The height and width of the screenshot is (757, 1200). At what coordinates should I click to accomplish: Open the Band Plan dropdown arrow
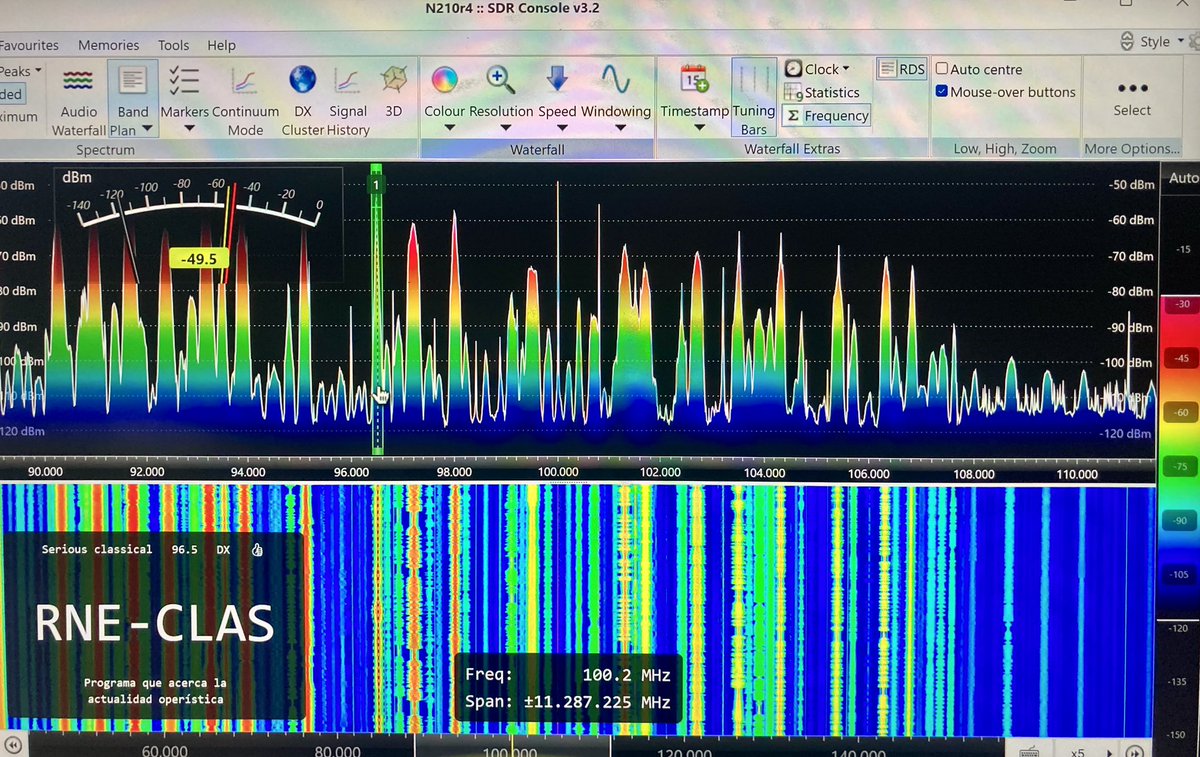[x=147, y=130]
